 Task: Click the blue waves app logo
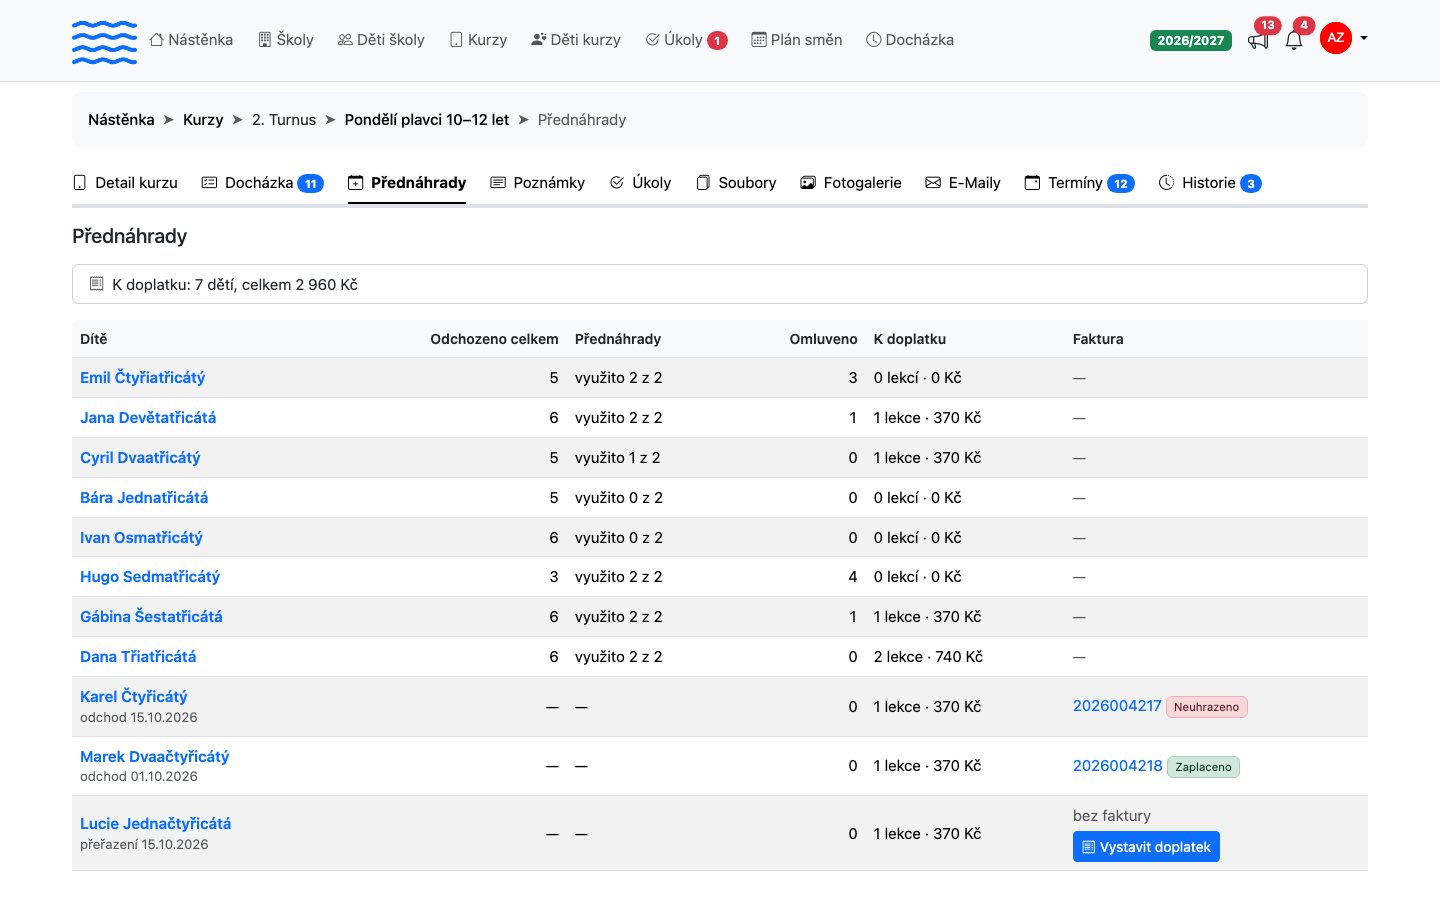[x=104, y=41]
